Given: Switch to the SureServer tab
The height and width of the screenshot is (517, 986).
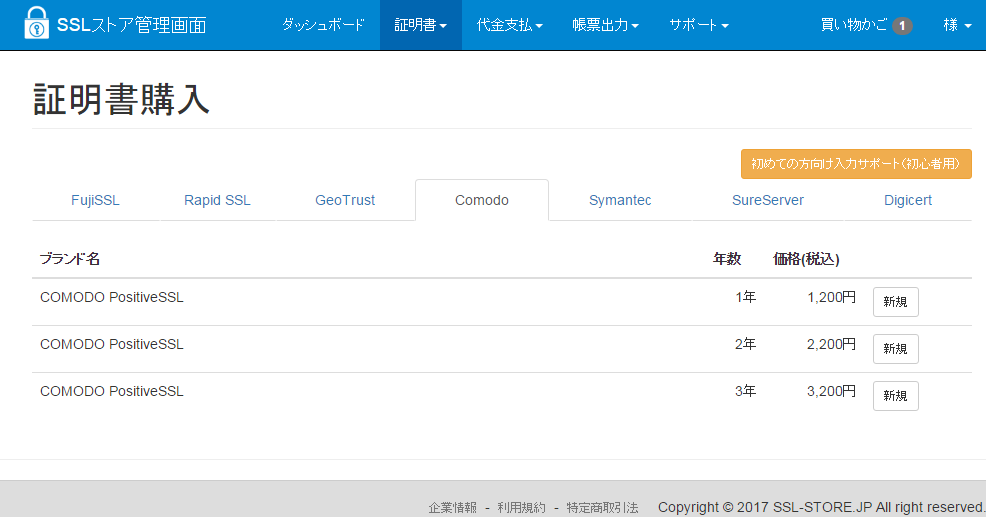Looking at the screenshot, I should point(768,200).
